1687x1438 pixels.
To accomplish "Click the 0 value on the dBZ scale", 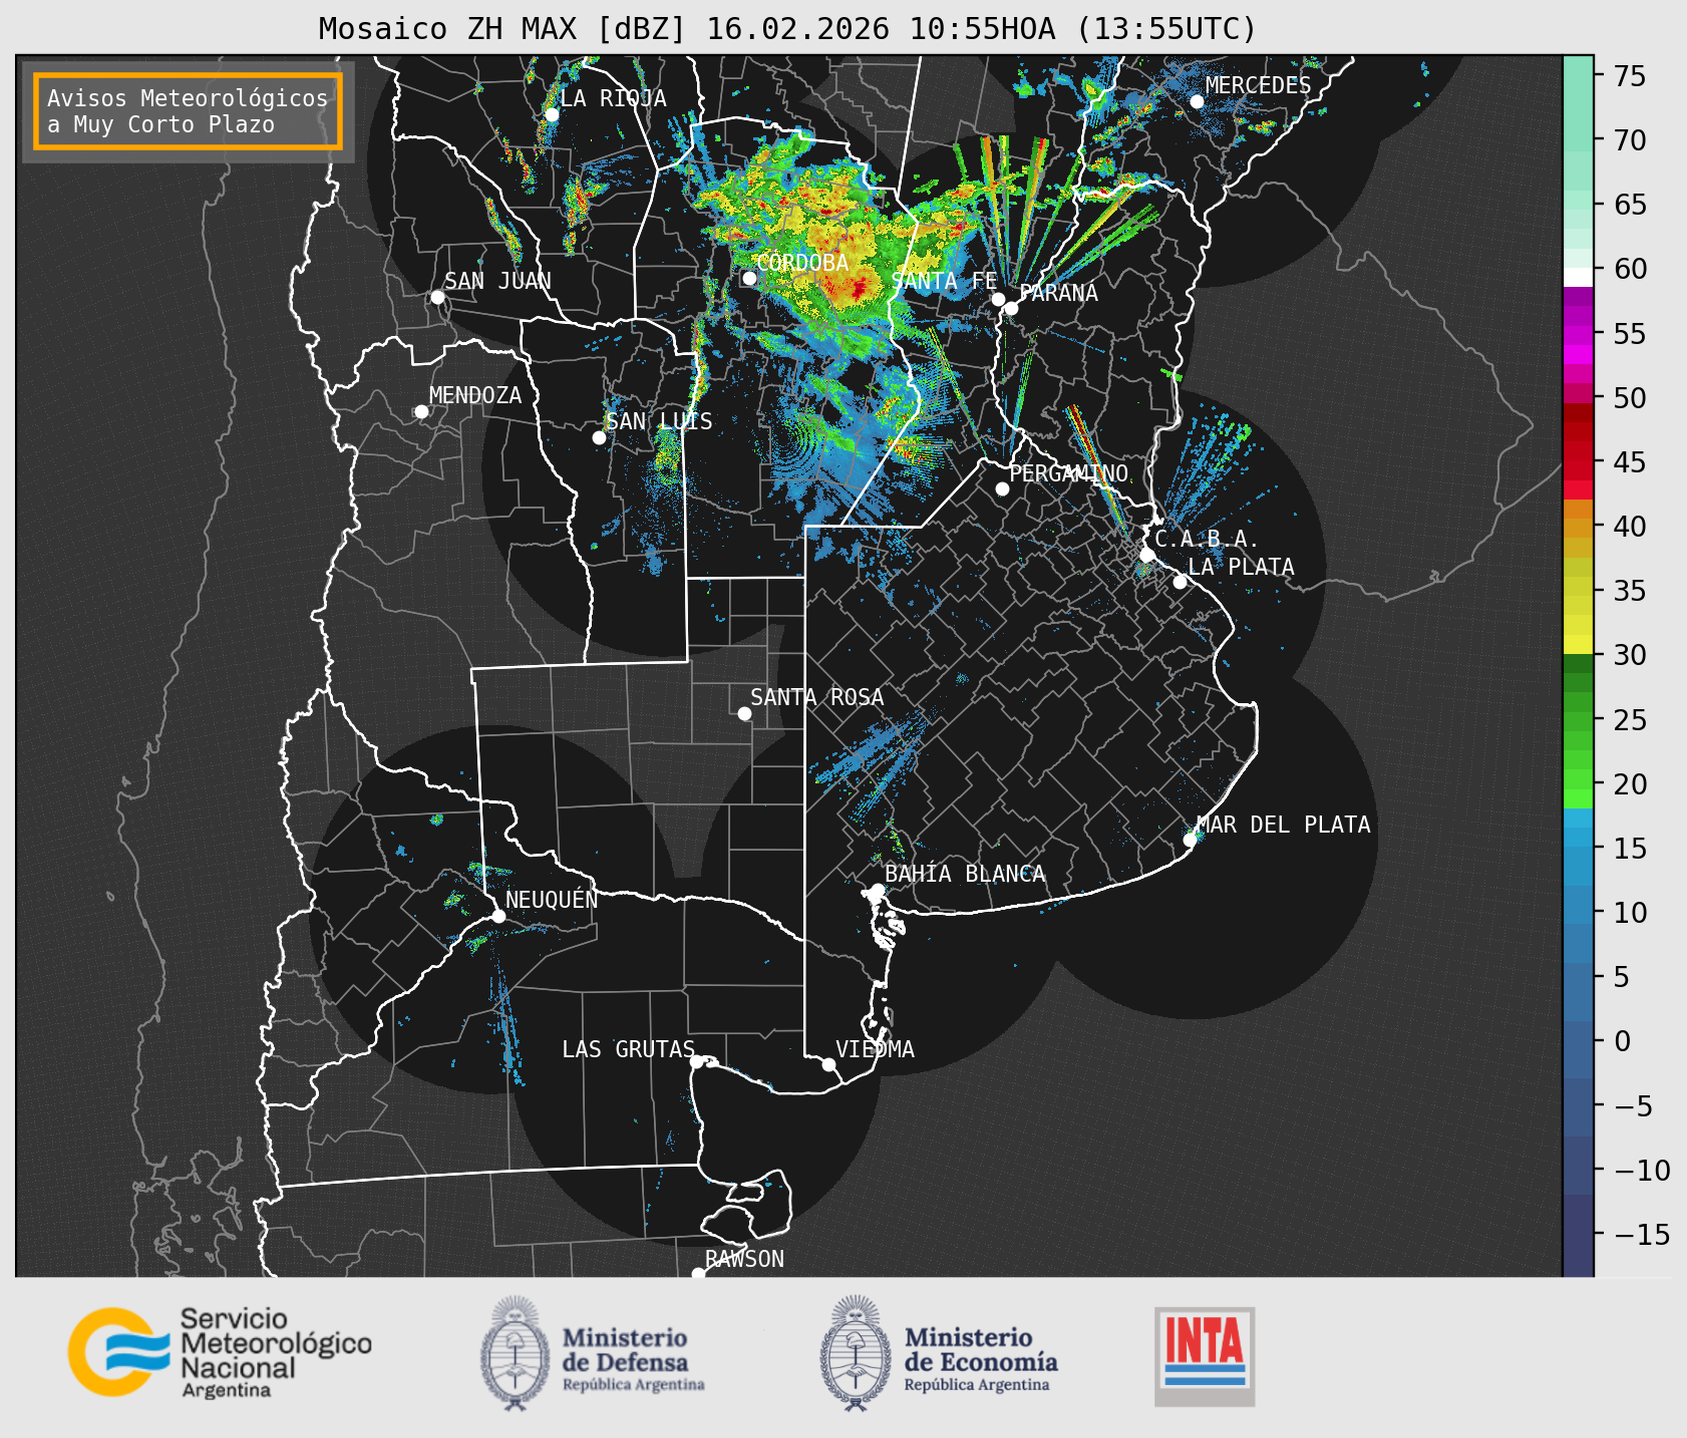I will pos(1621,1041).
